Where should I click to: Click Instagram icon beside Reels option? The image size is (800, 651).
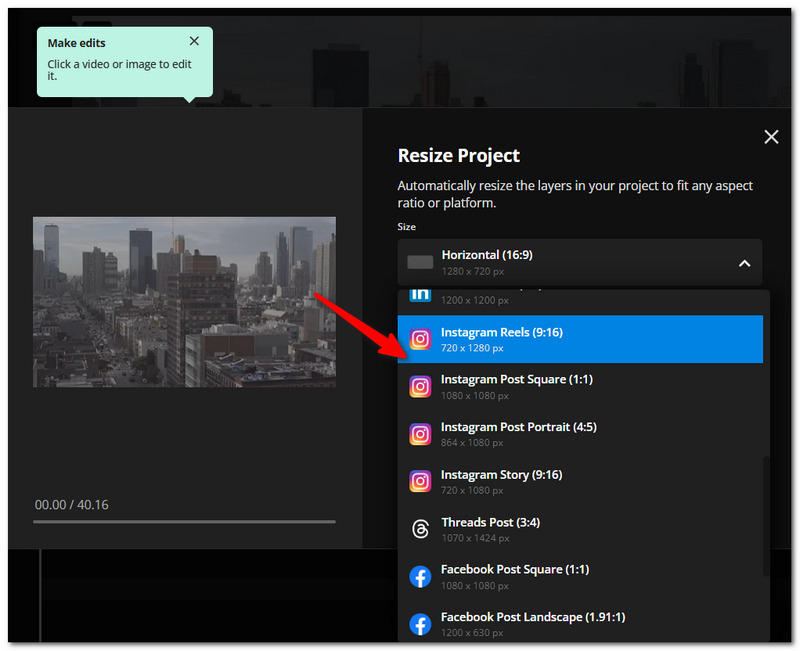point(420,339)
